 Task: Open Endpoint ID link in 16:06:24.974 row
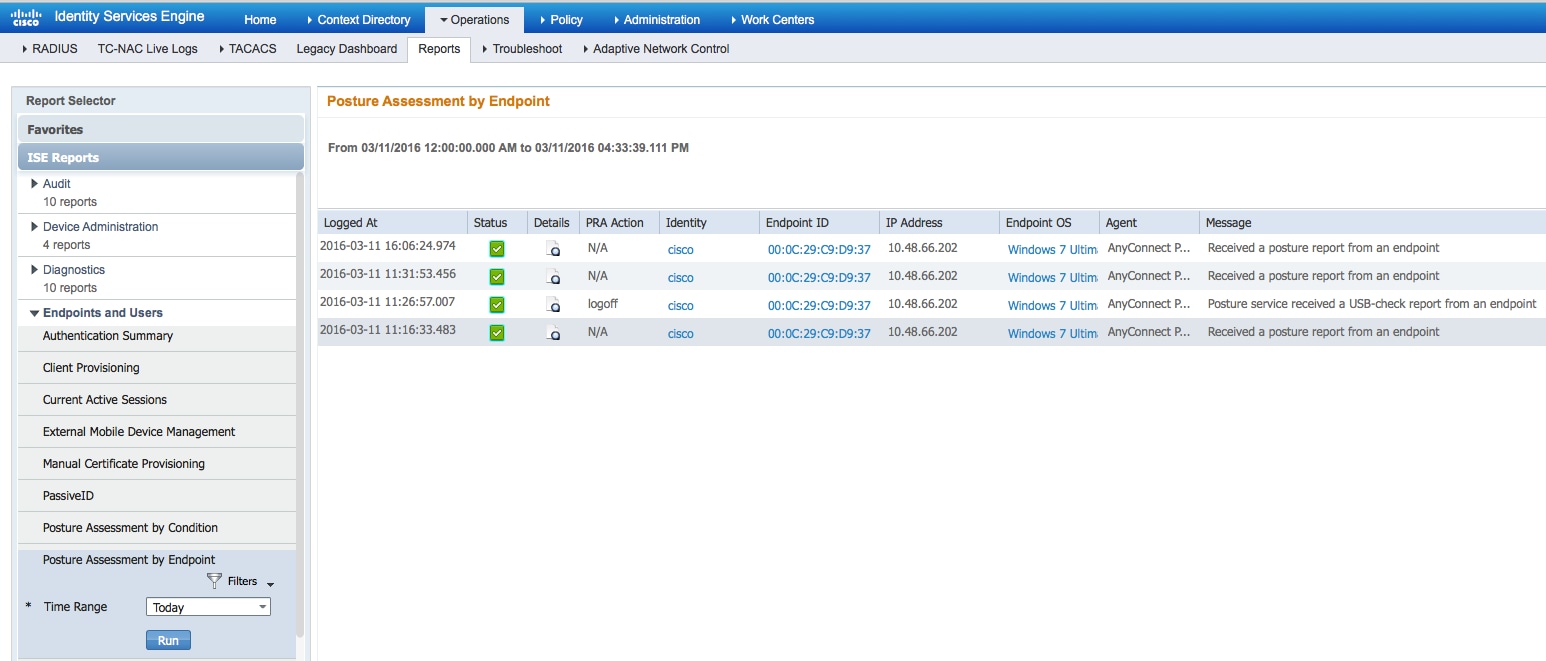(x=819, y=250)
